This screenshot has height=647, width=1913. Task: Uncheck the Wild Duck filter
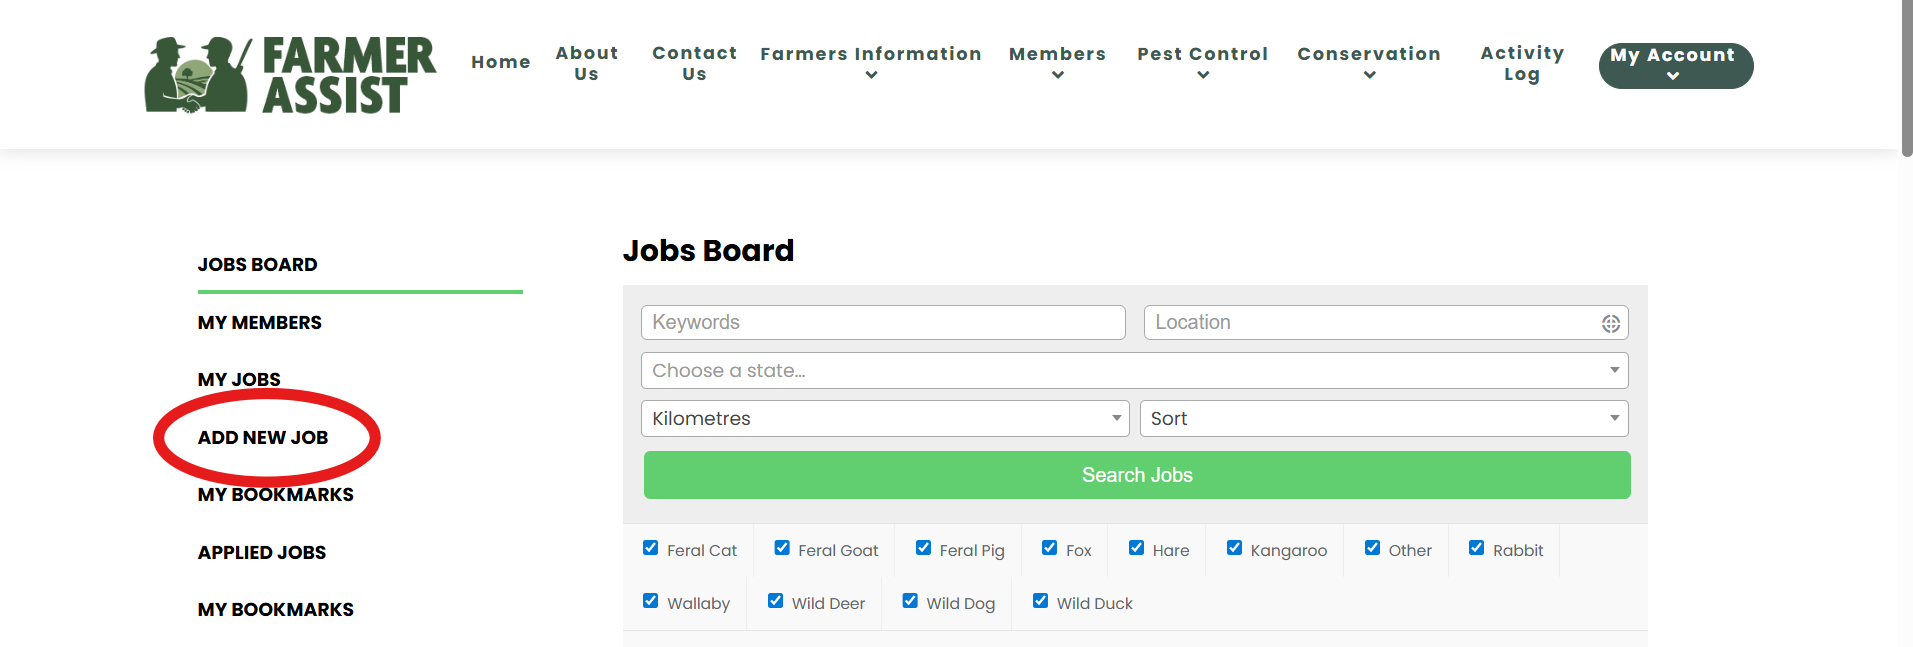coord(1040,601)
